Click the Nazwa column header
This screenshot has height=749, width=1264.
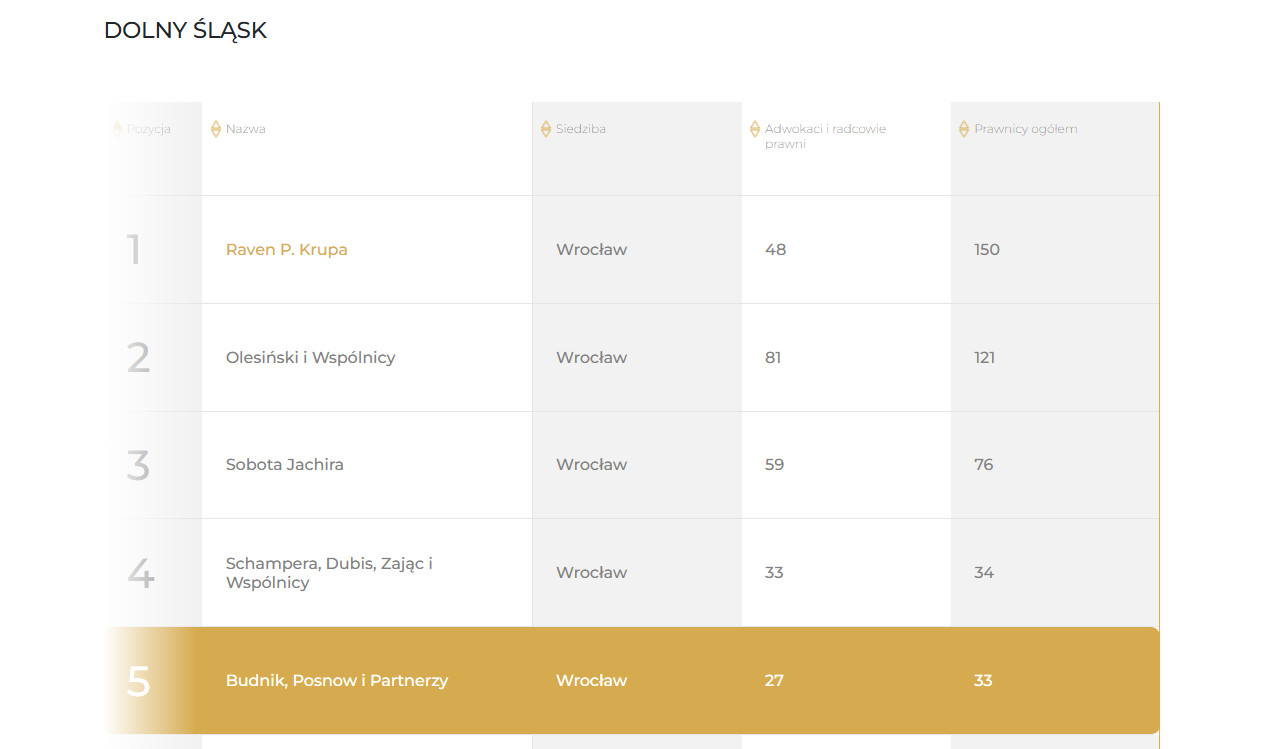(x=245, y=129)
